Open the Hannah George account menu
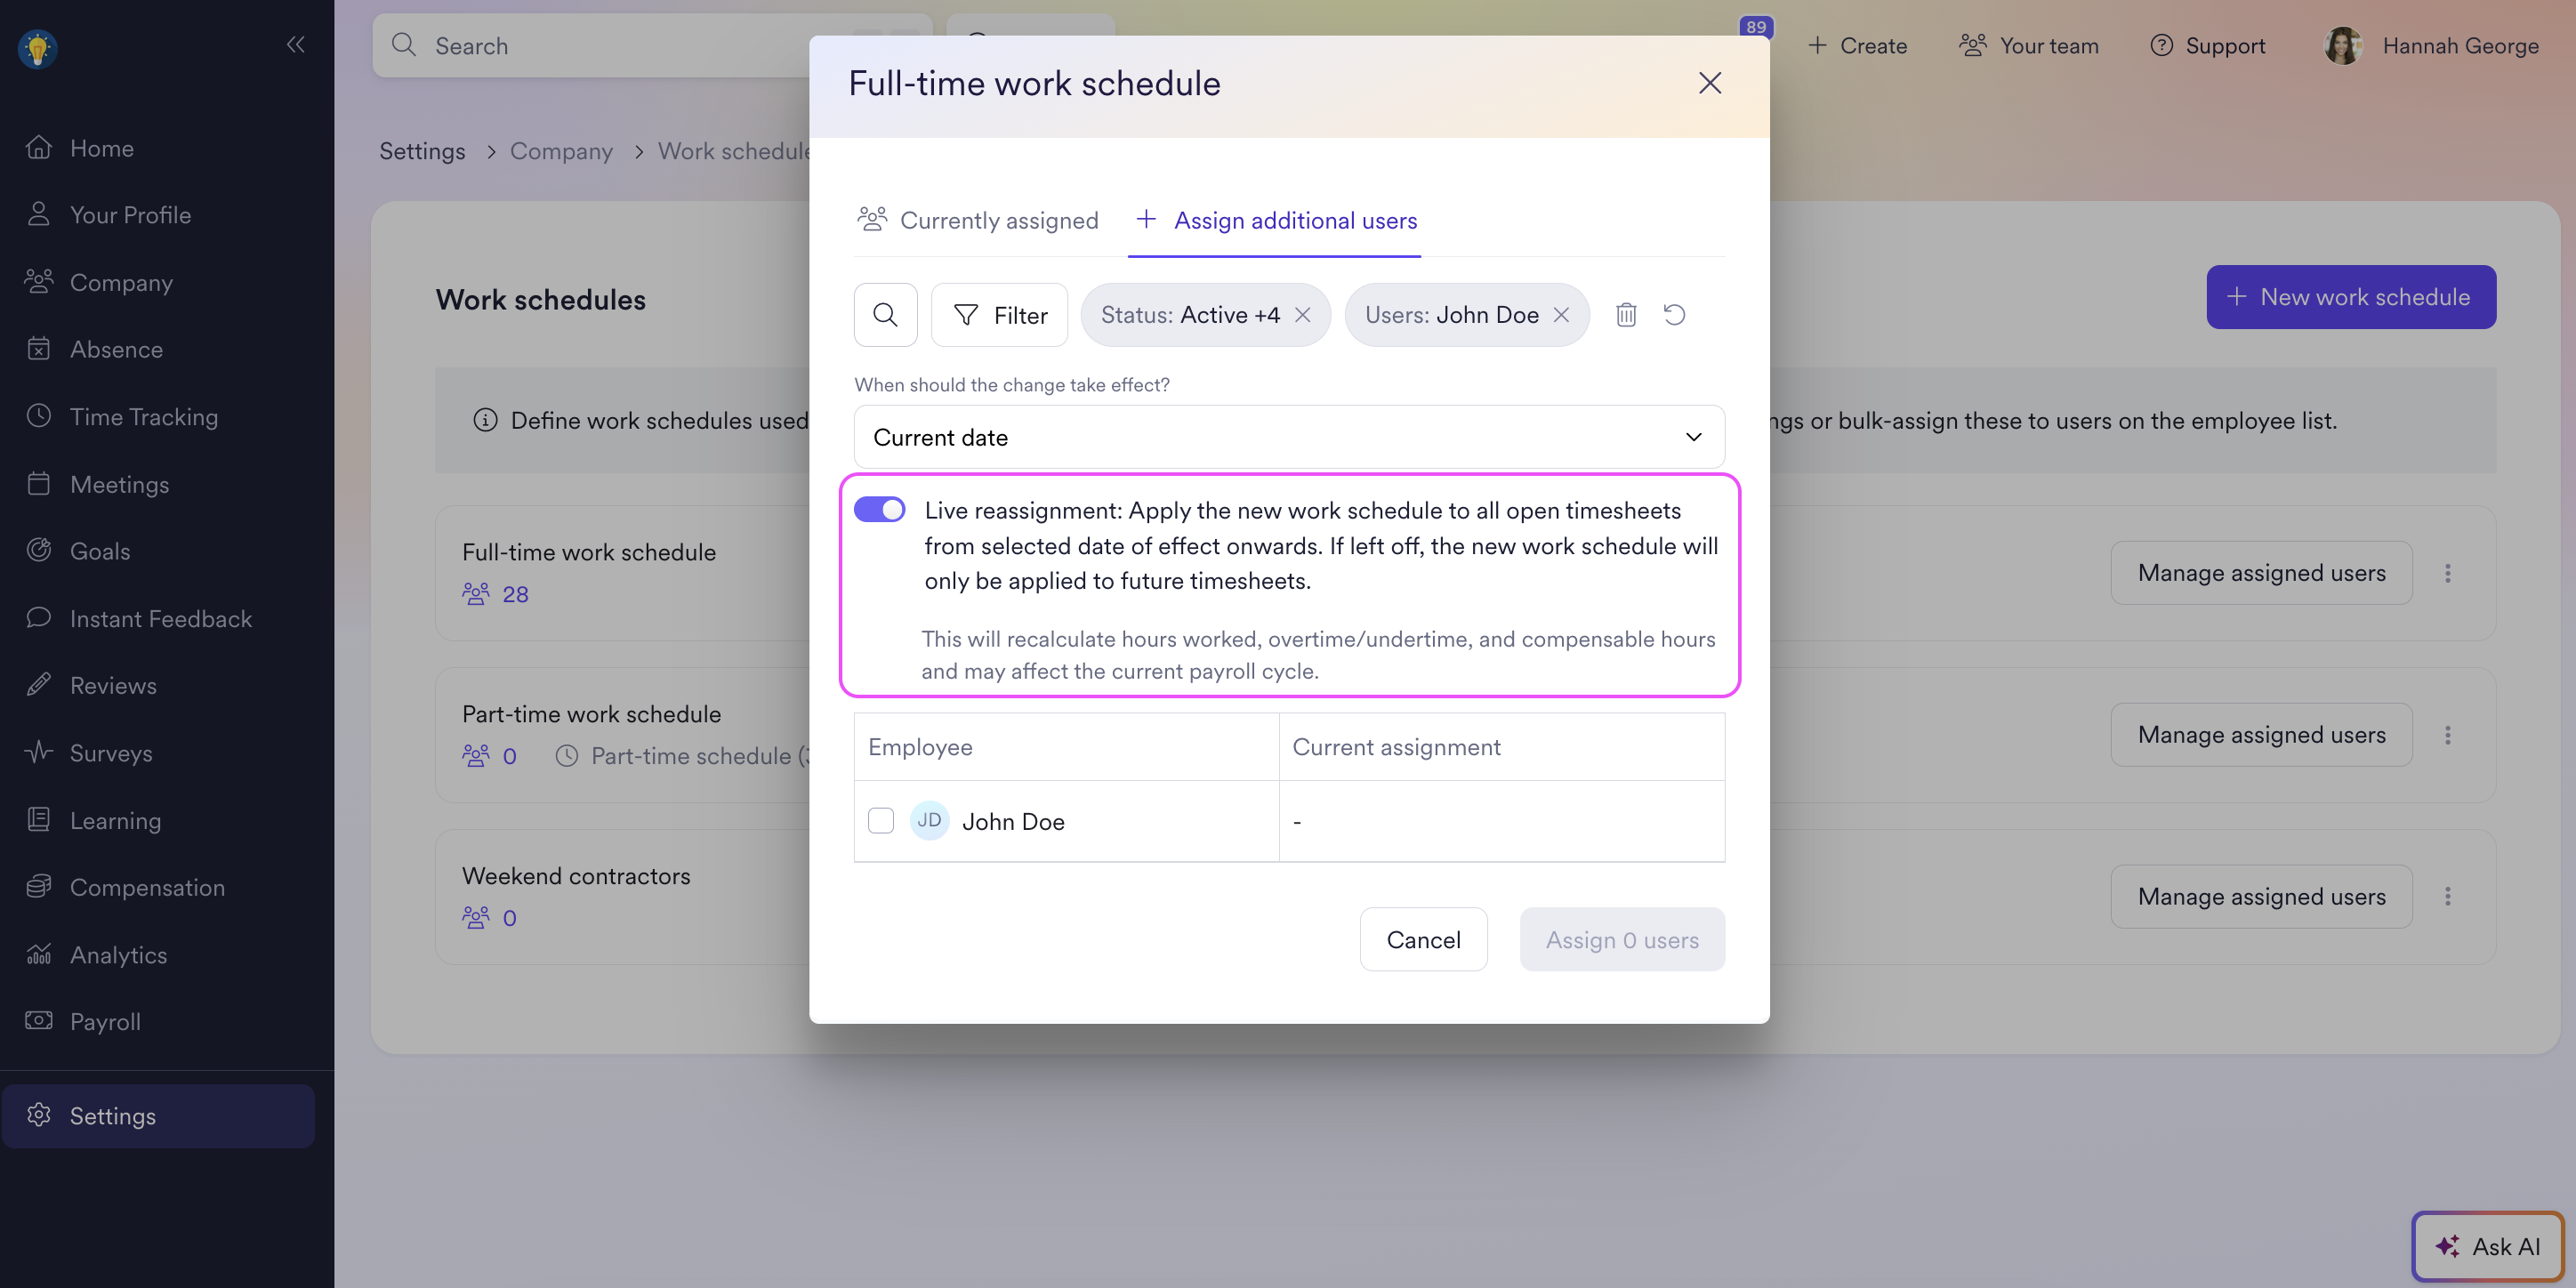Image resolution: width=2576 pixels, height=1288 pixels. pos(2432,46)
